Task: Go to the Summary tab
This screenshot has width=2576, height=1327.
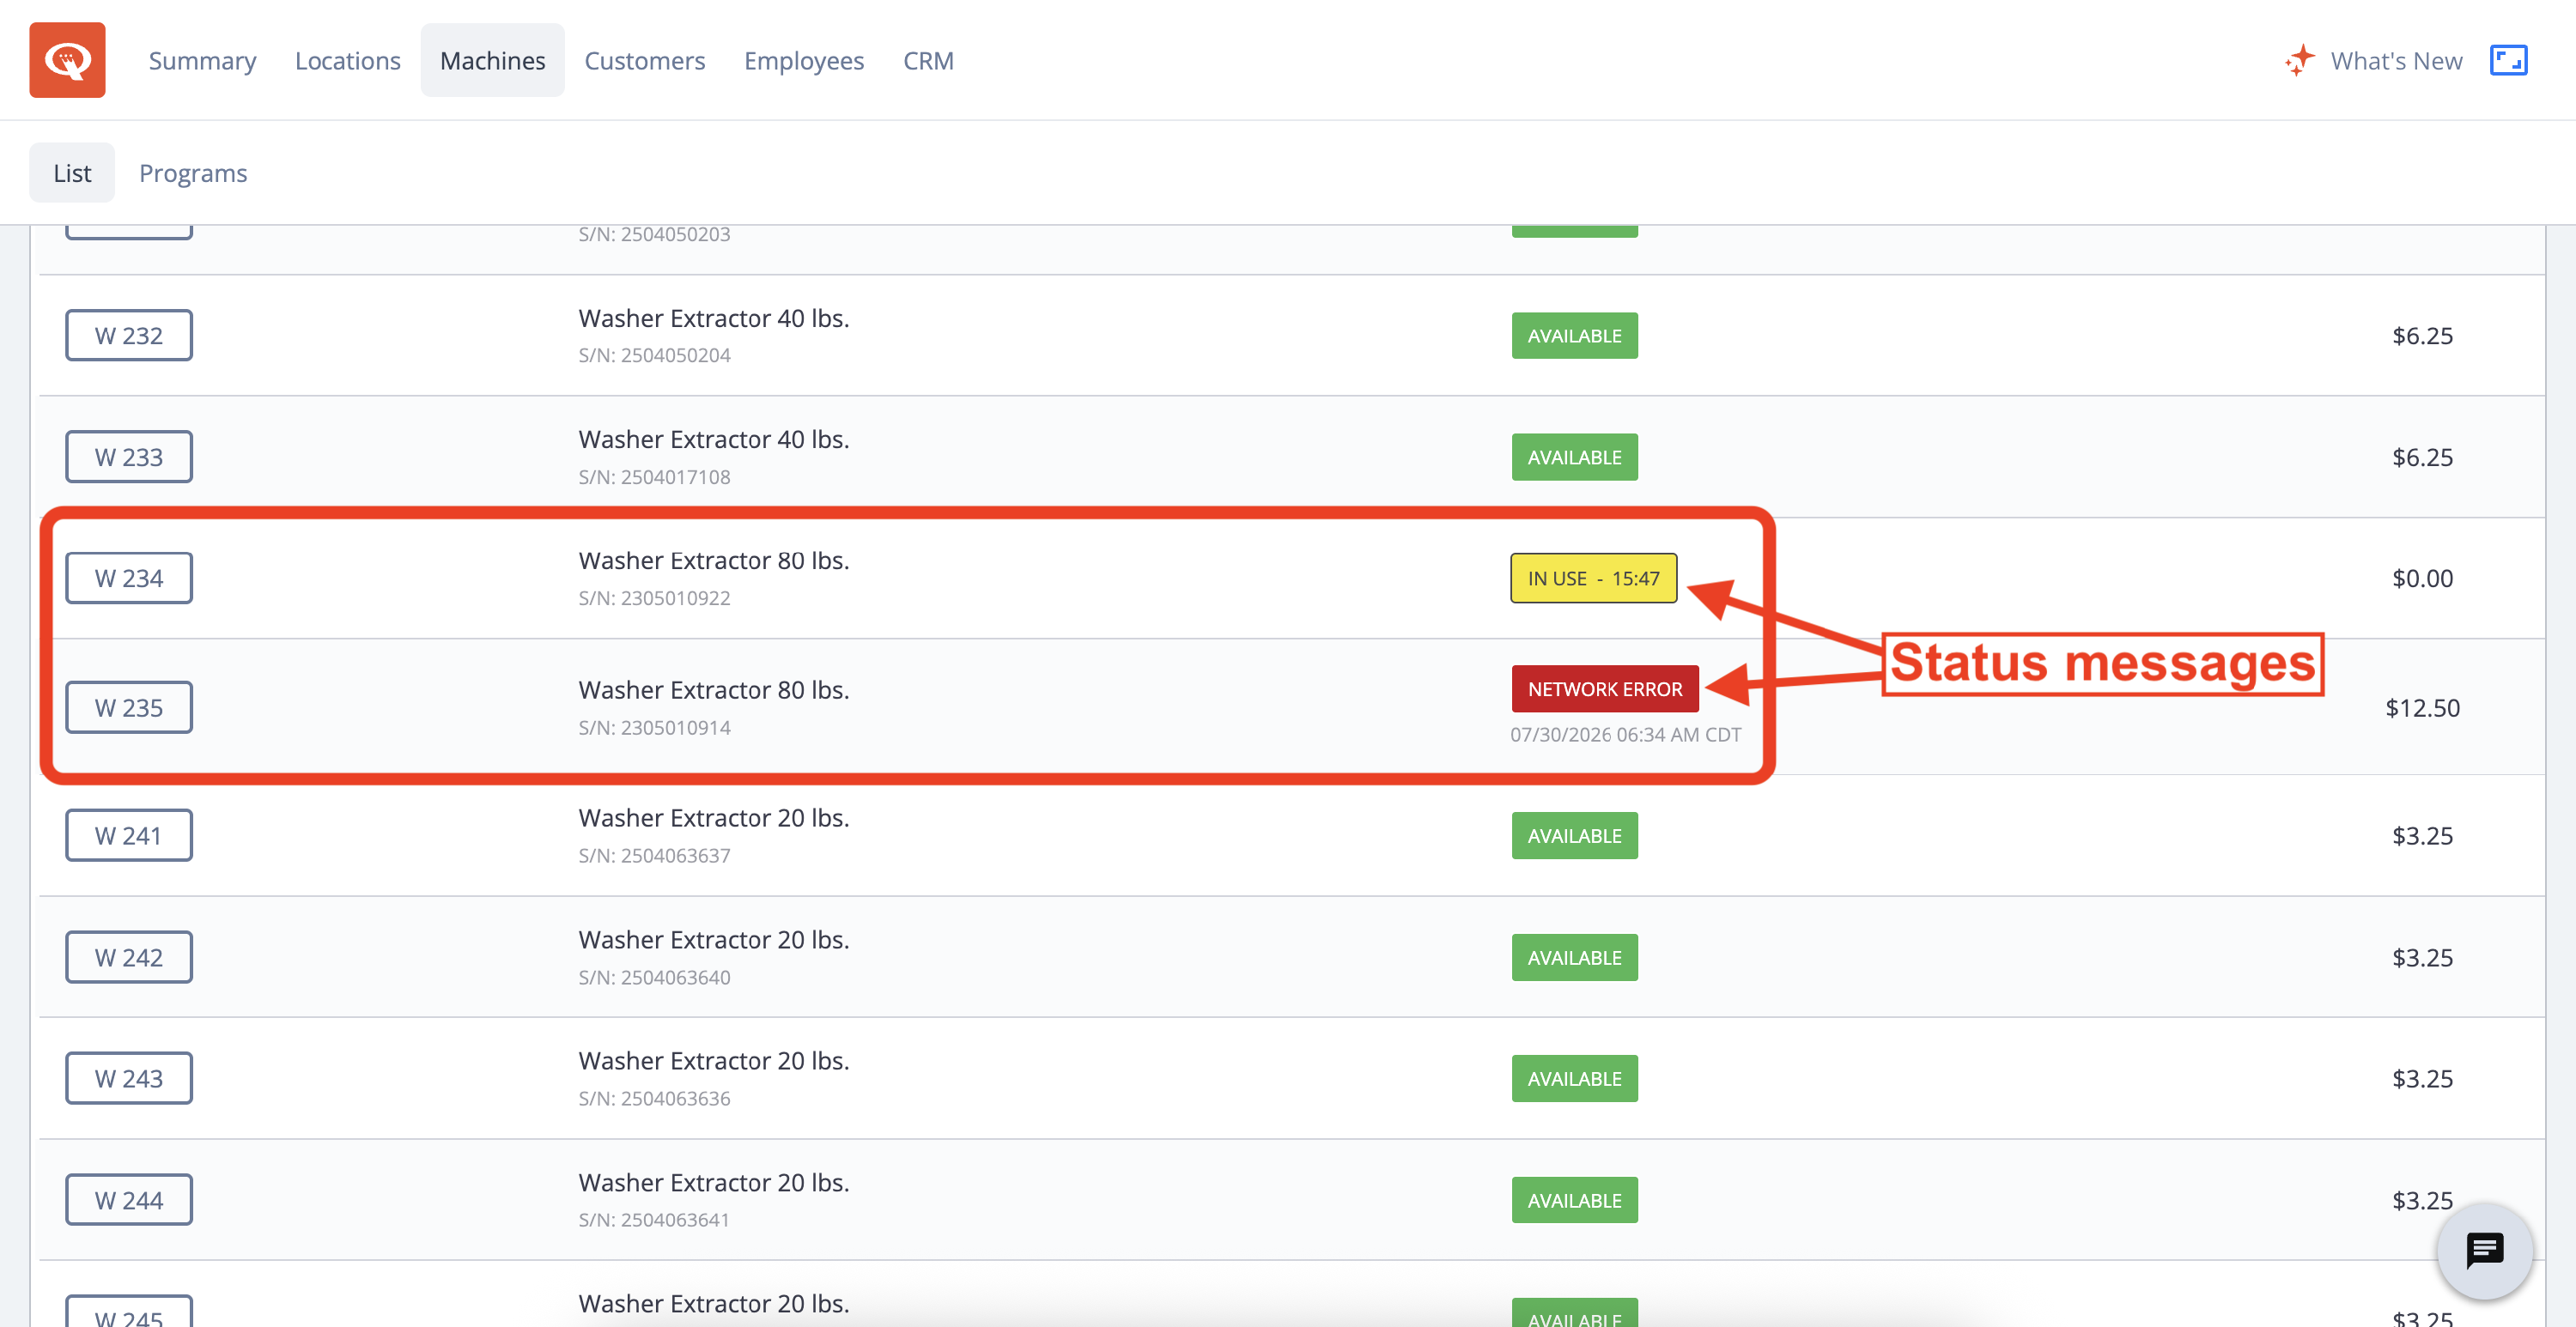Action: click(202, 61)
